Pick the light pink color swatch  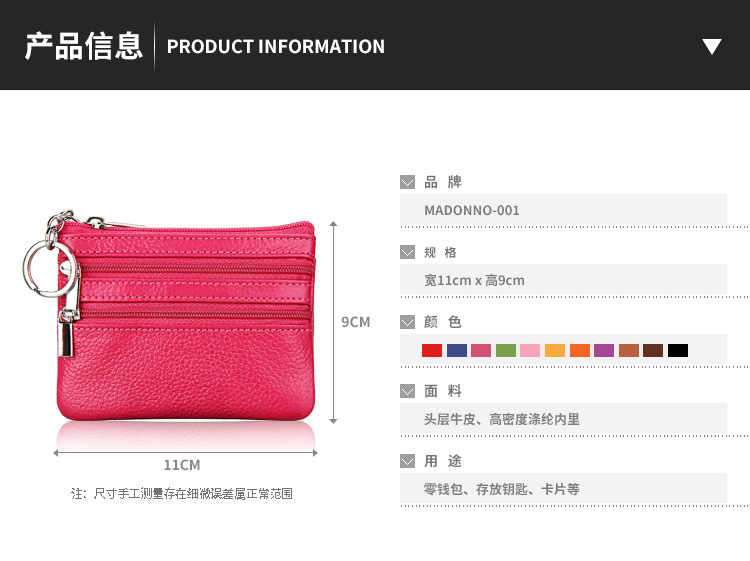530,351
